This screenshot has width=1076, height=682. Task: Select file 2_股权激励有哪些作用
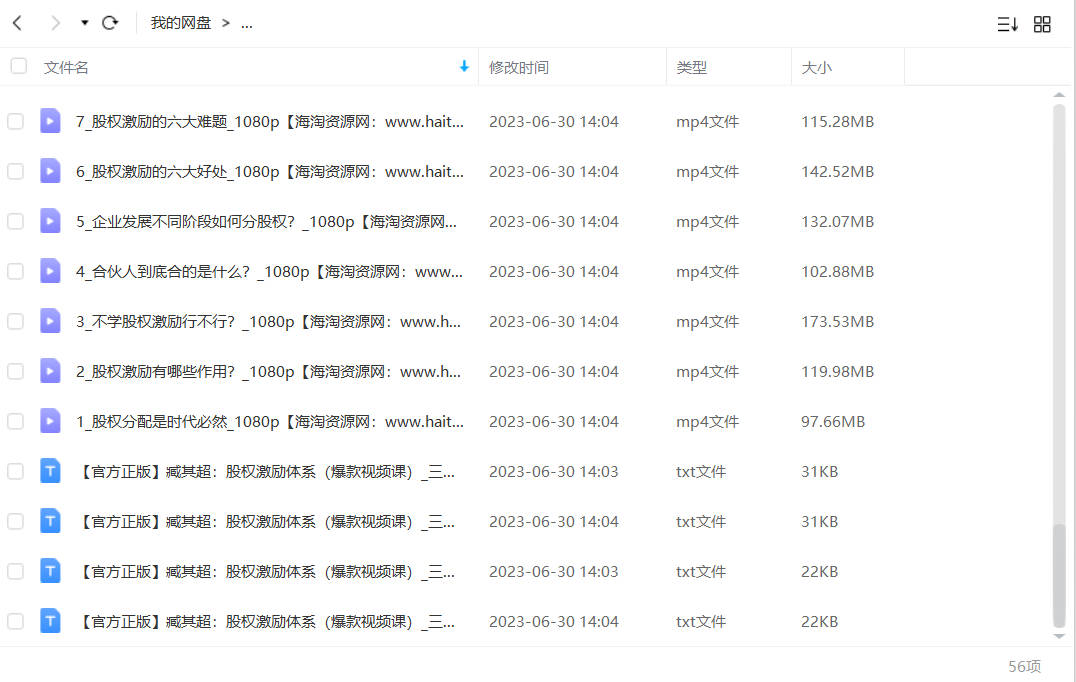[x=268, y=373]
